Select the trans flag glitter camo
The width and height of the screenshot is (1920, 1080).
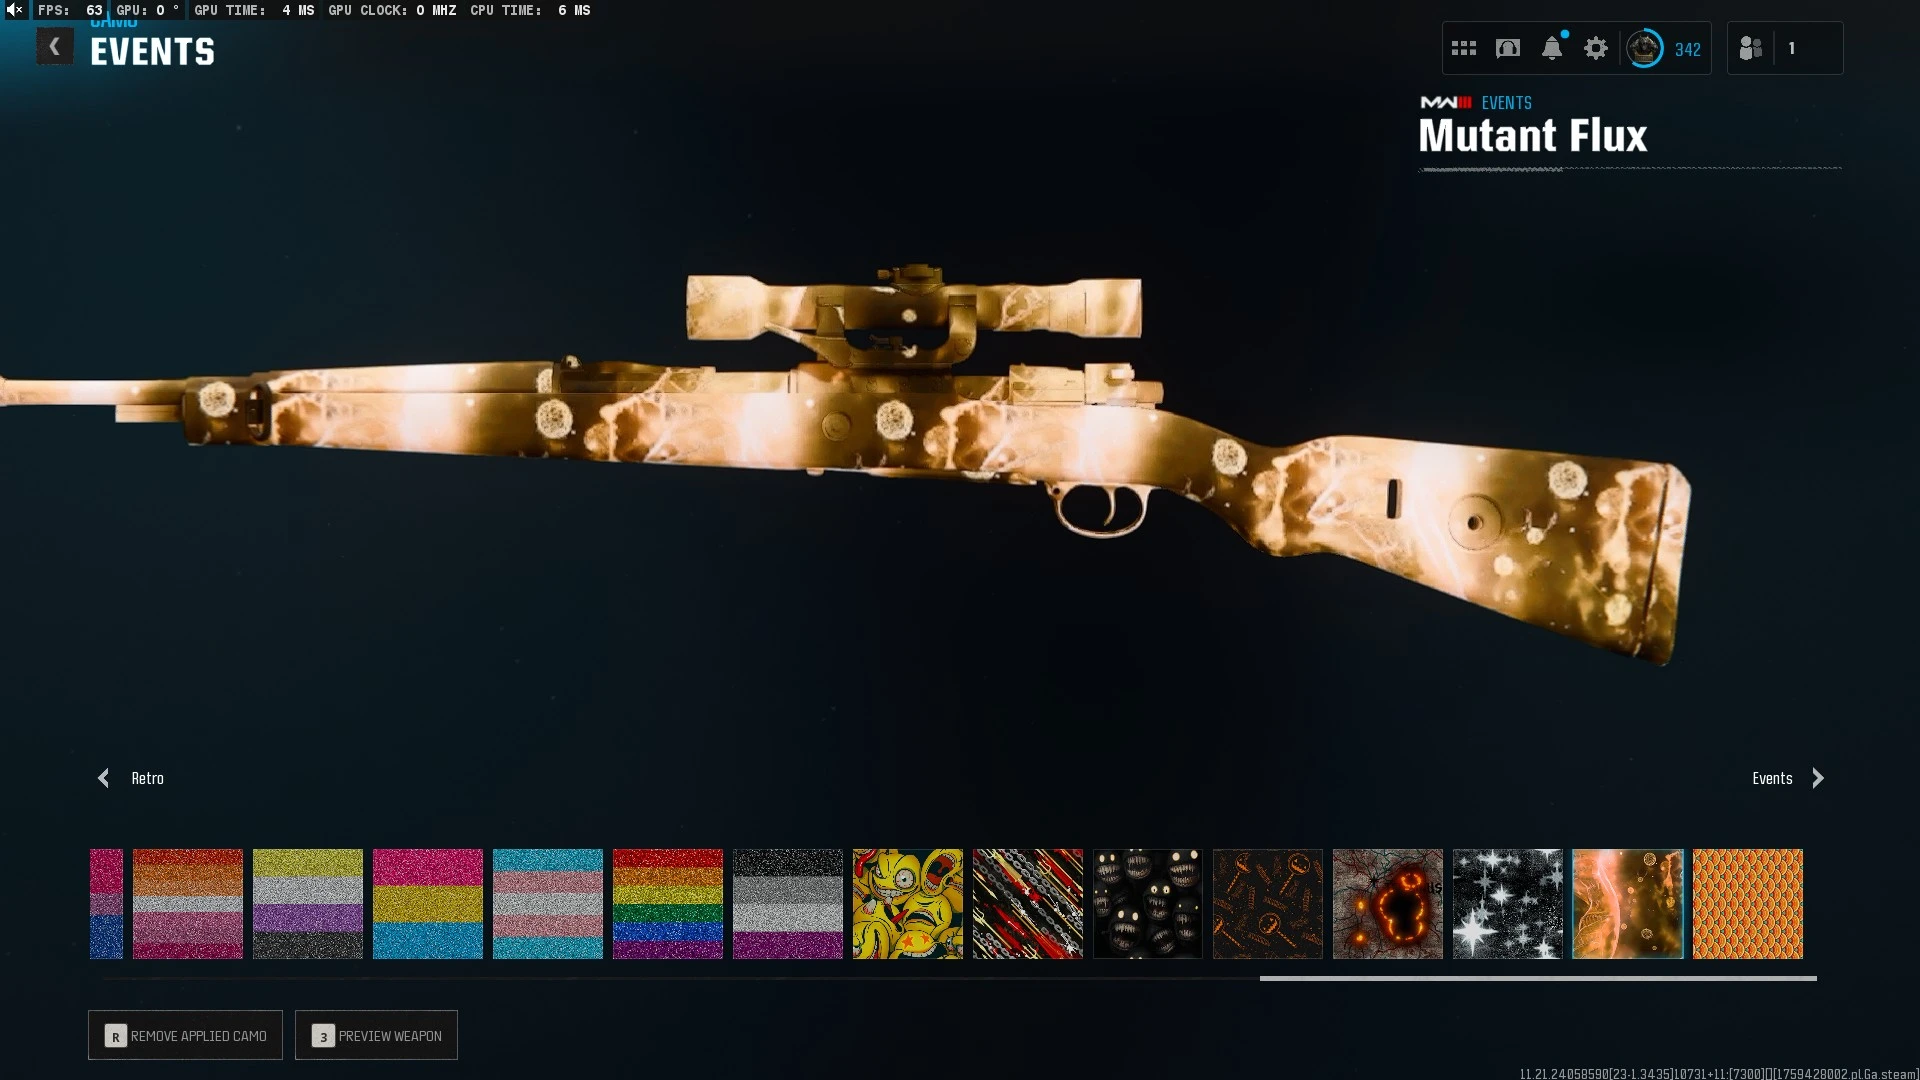(548, 904)
